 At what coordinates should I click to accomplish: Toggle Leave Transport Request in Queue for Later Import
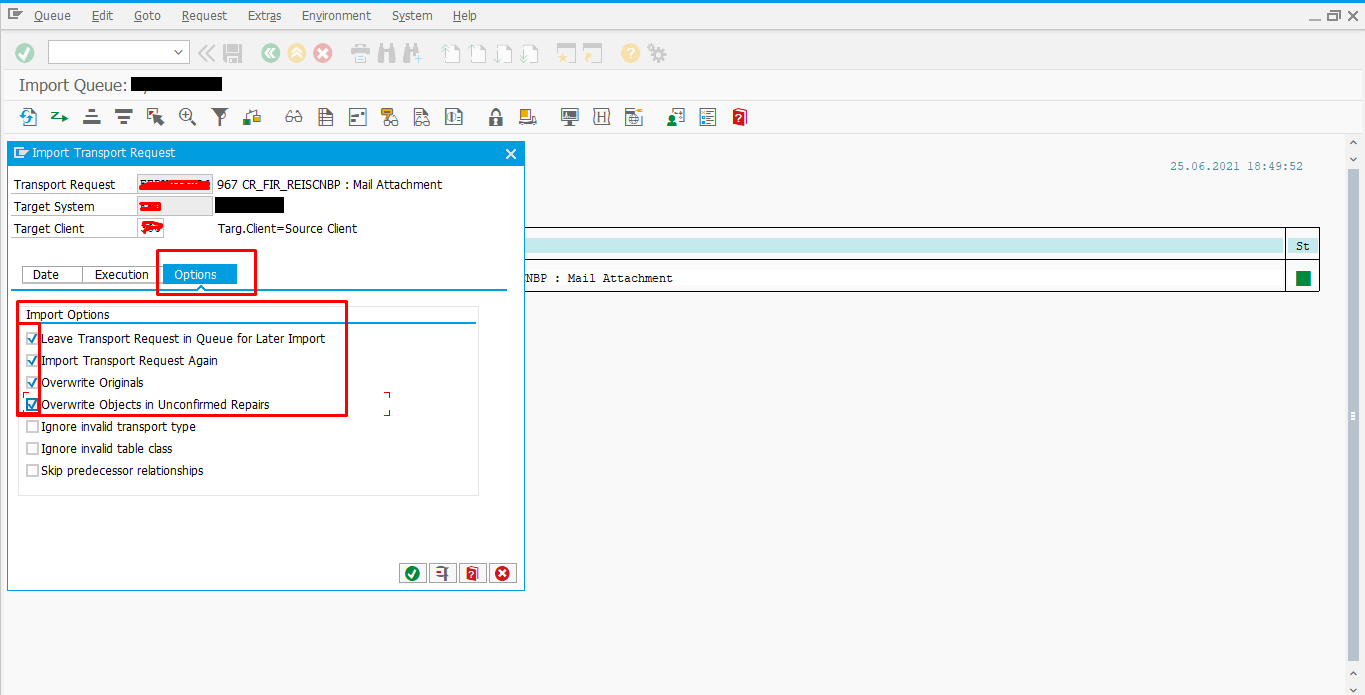pos(32,339)
